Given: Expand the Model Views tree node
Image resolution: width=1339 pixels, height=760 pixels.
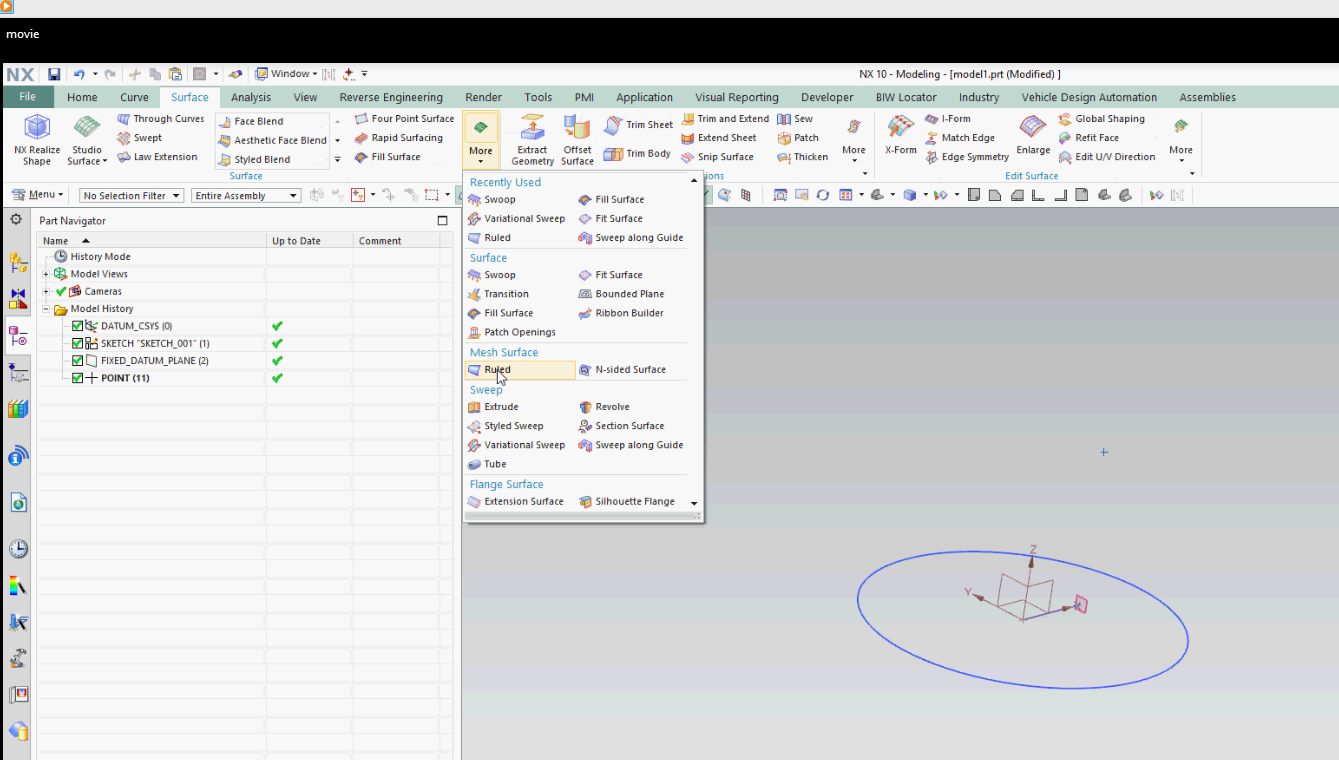Looking at the screenshot, I should (x=46, y=274).
